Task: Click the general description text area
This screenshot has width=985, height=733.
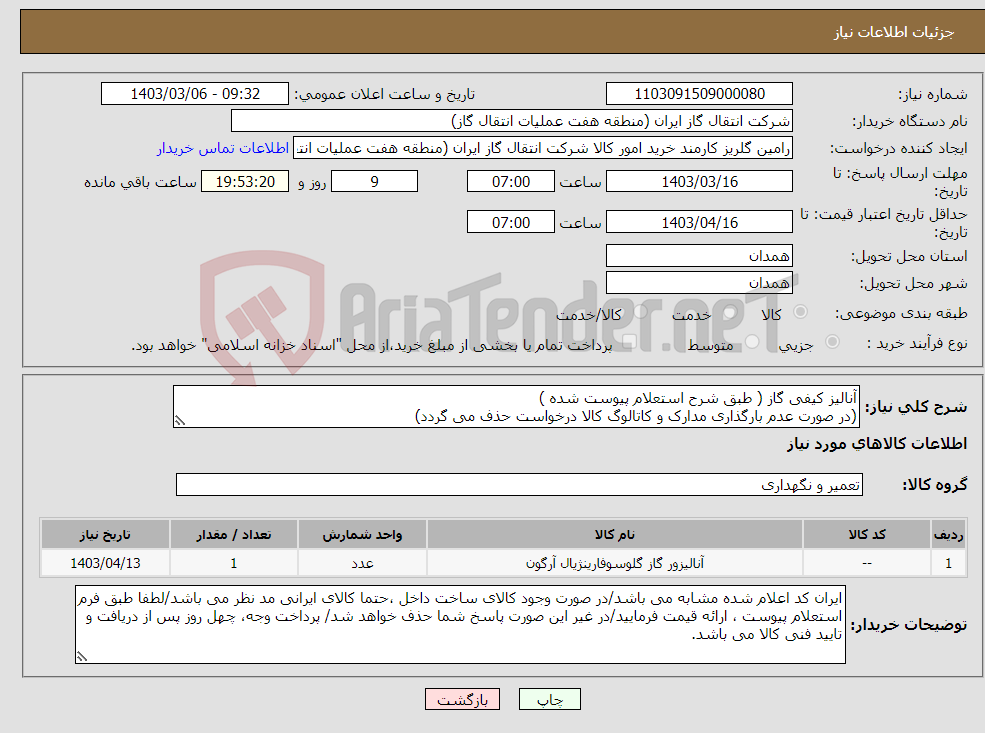Action: tap(516, 407)
